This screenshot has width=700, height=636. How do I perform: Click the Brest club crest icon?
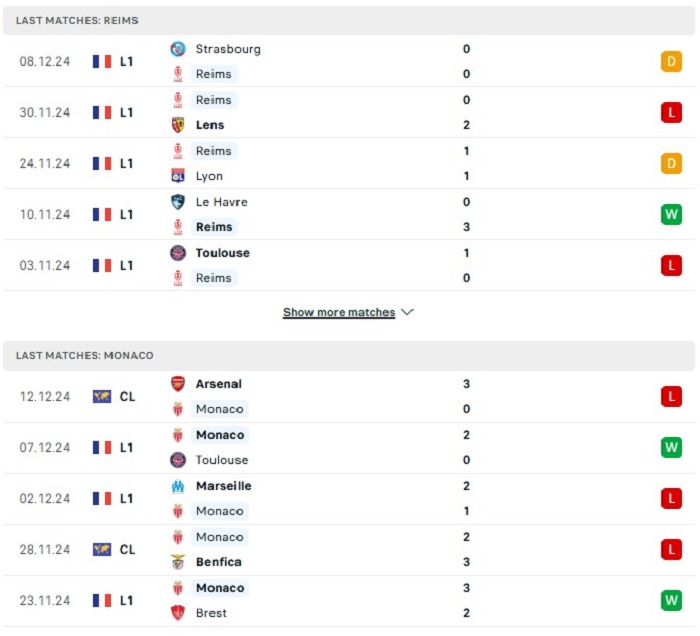pyautogui.click(x=178, y=613)
